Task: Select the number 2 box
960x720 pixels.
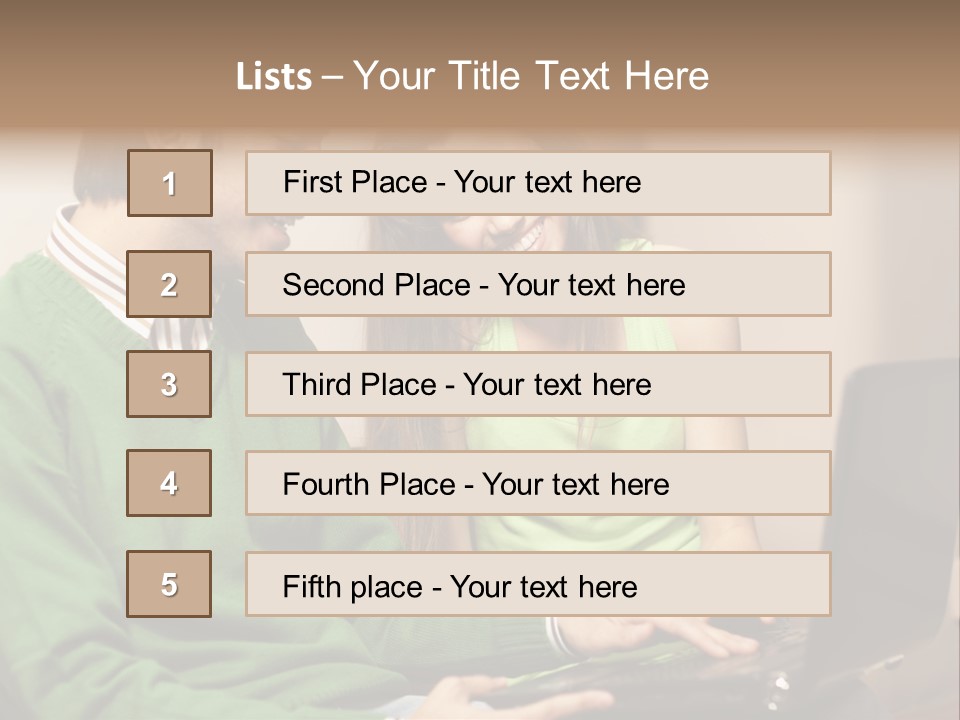Action: (x=169, y=284)
